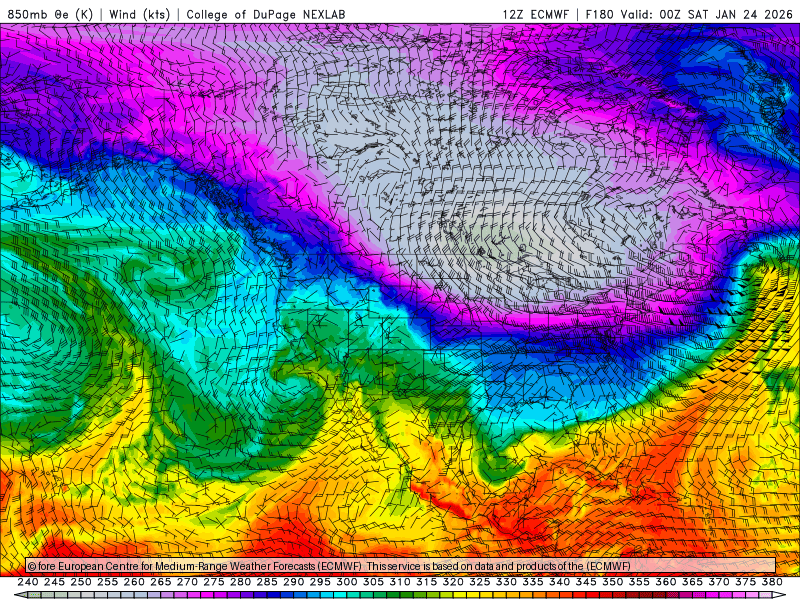Click the 375 value on the color scale
This screenshot has width=800, height=600.
[745, 582]
